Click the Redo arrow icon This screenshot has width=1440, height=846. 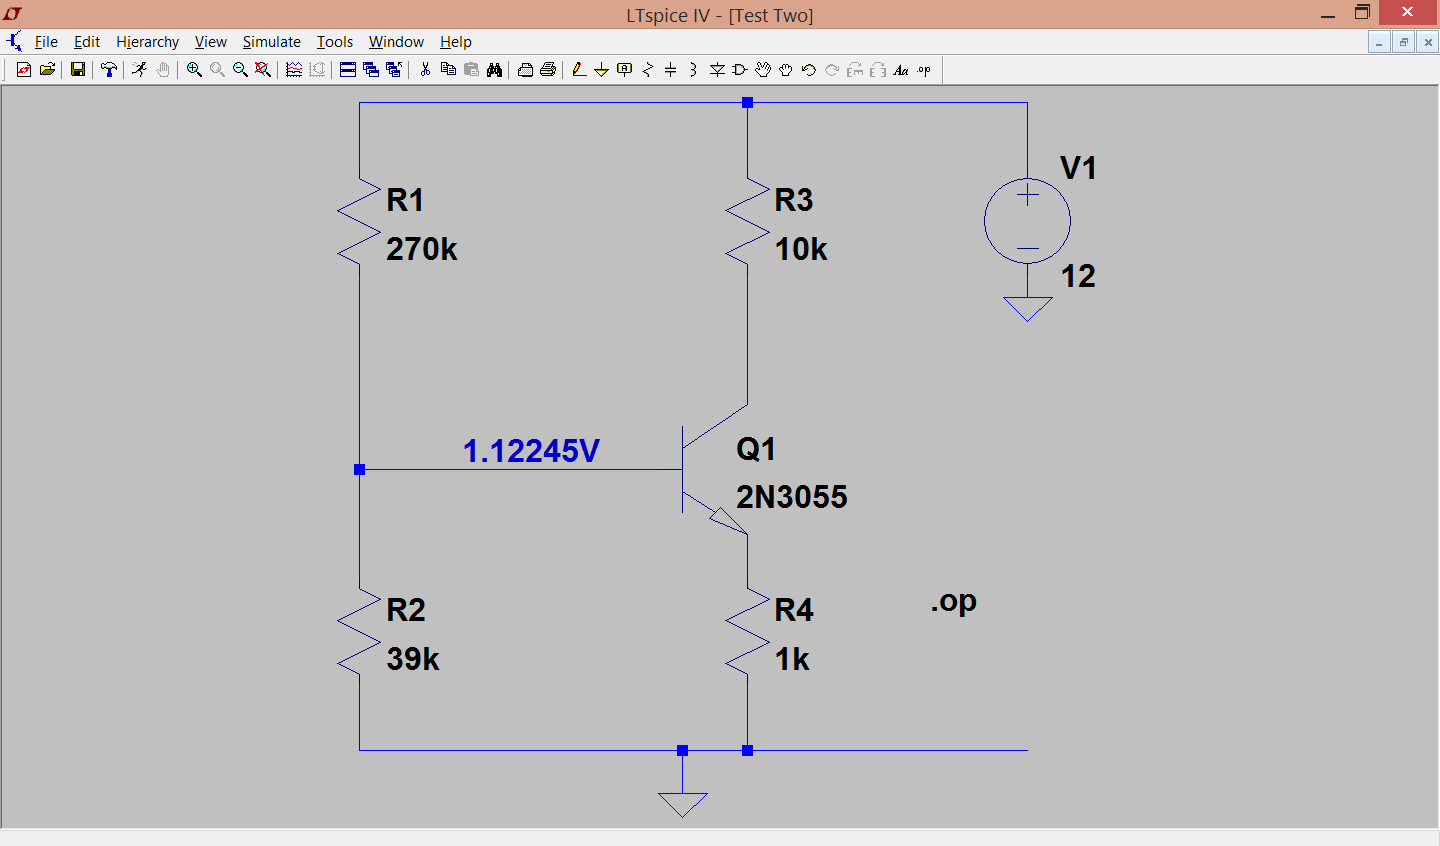(x=832, y=69)
